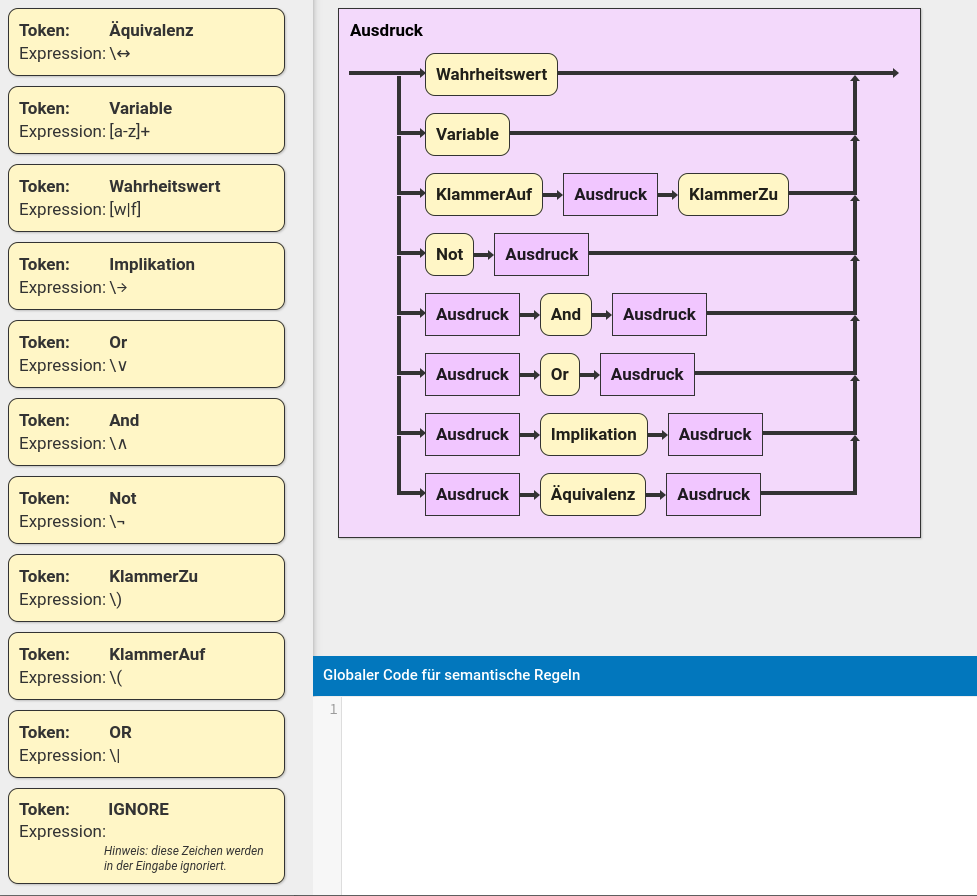Select the Ausdruck node preceding the Implikation node
This screenshot has width=977, height=896.
(472, 434)
